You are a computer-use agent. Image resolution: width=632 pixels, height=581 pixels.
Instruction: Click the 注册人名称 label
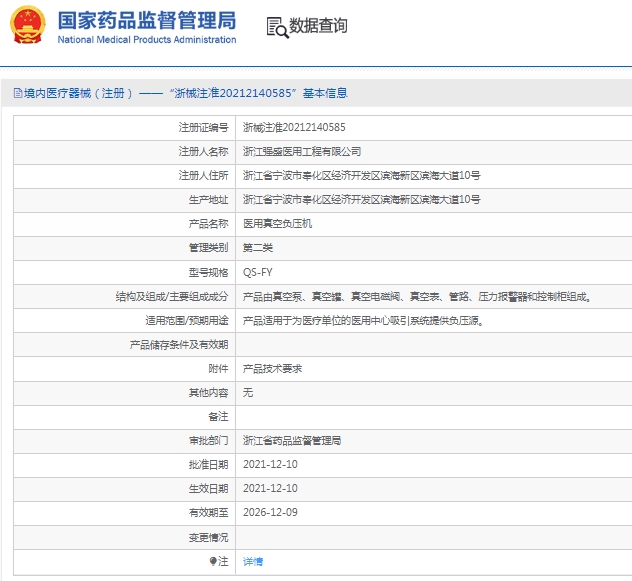coord(204,152)
